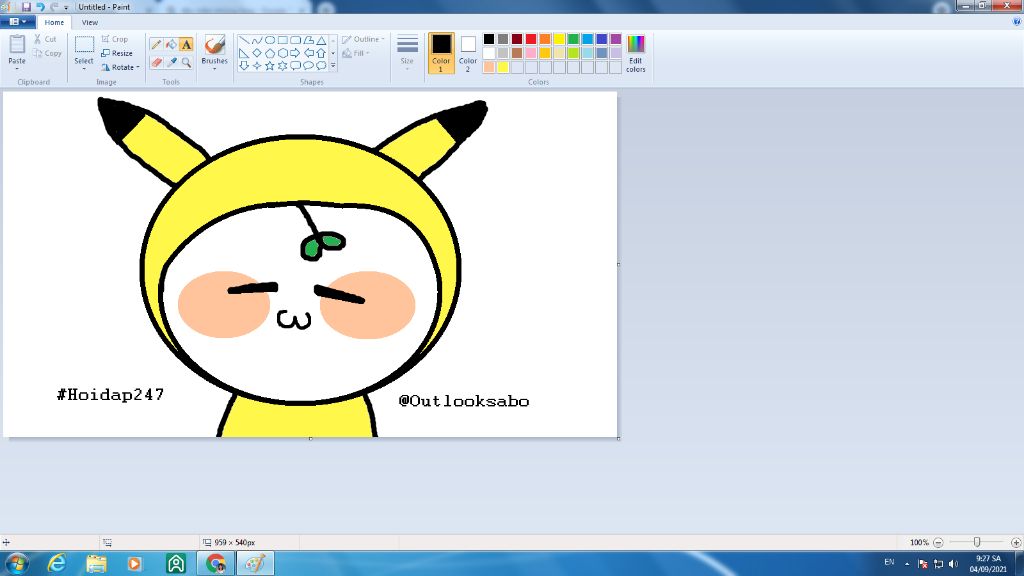This screenshot has width=1024, height=576.
Task: Pick the green color swatch in top row
Action: click(x=573, y=39)
